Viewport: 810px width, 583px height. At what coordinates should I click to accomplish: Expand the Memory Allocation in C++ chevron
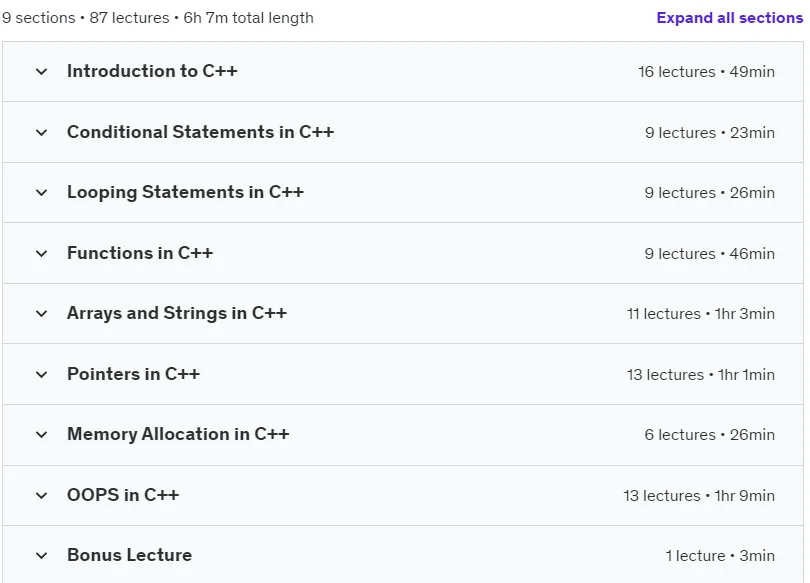coord(41,435)
